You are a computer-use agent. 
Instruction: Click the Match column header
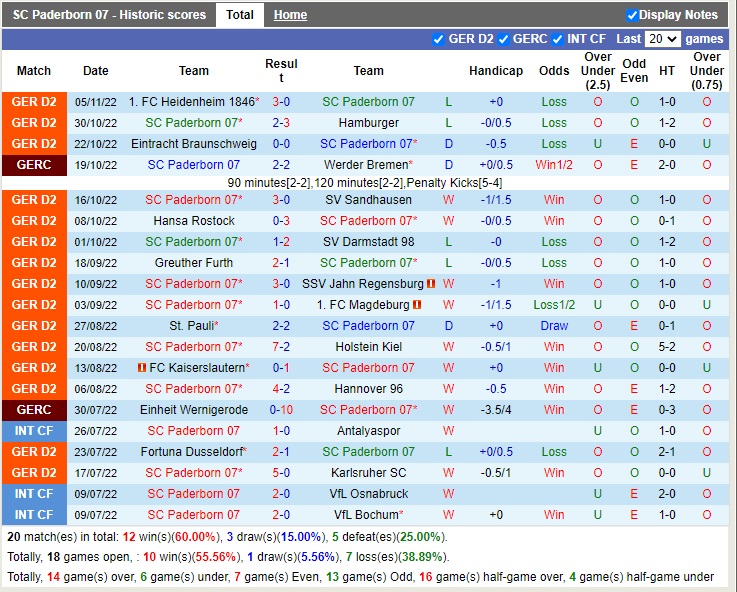(x=34, y=71)
